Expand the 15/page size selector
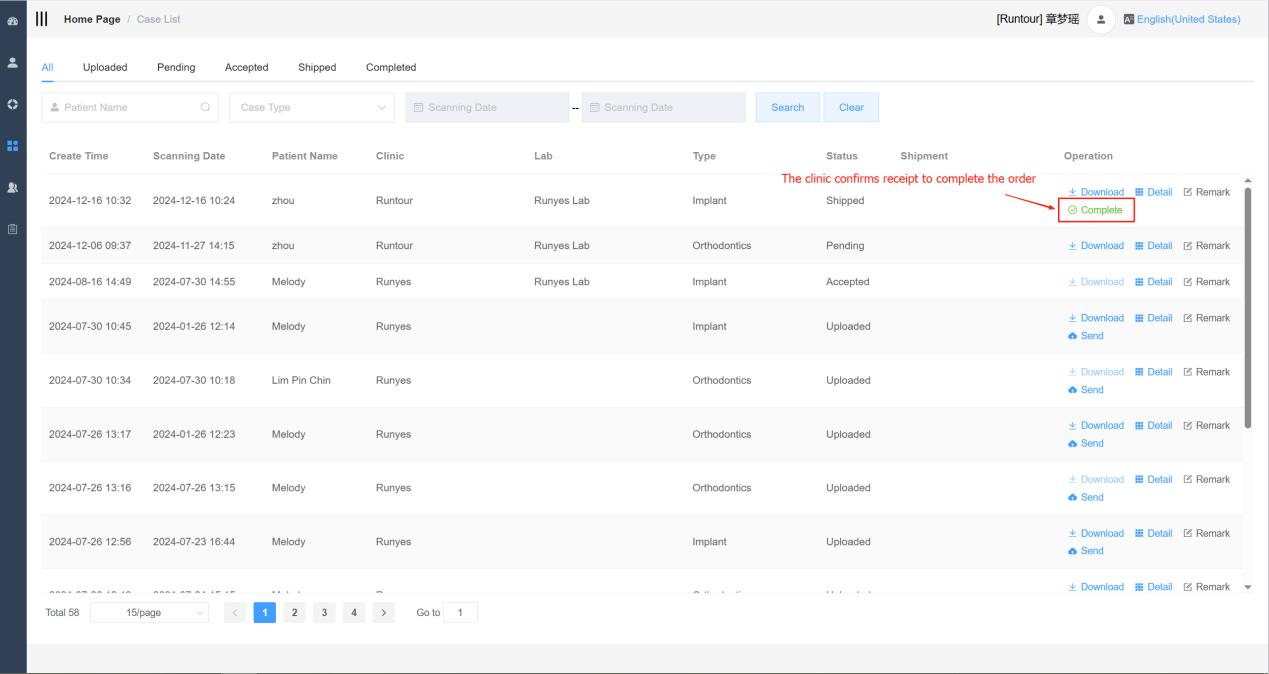The image size is (1269, 674). click(150, 613)
